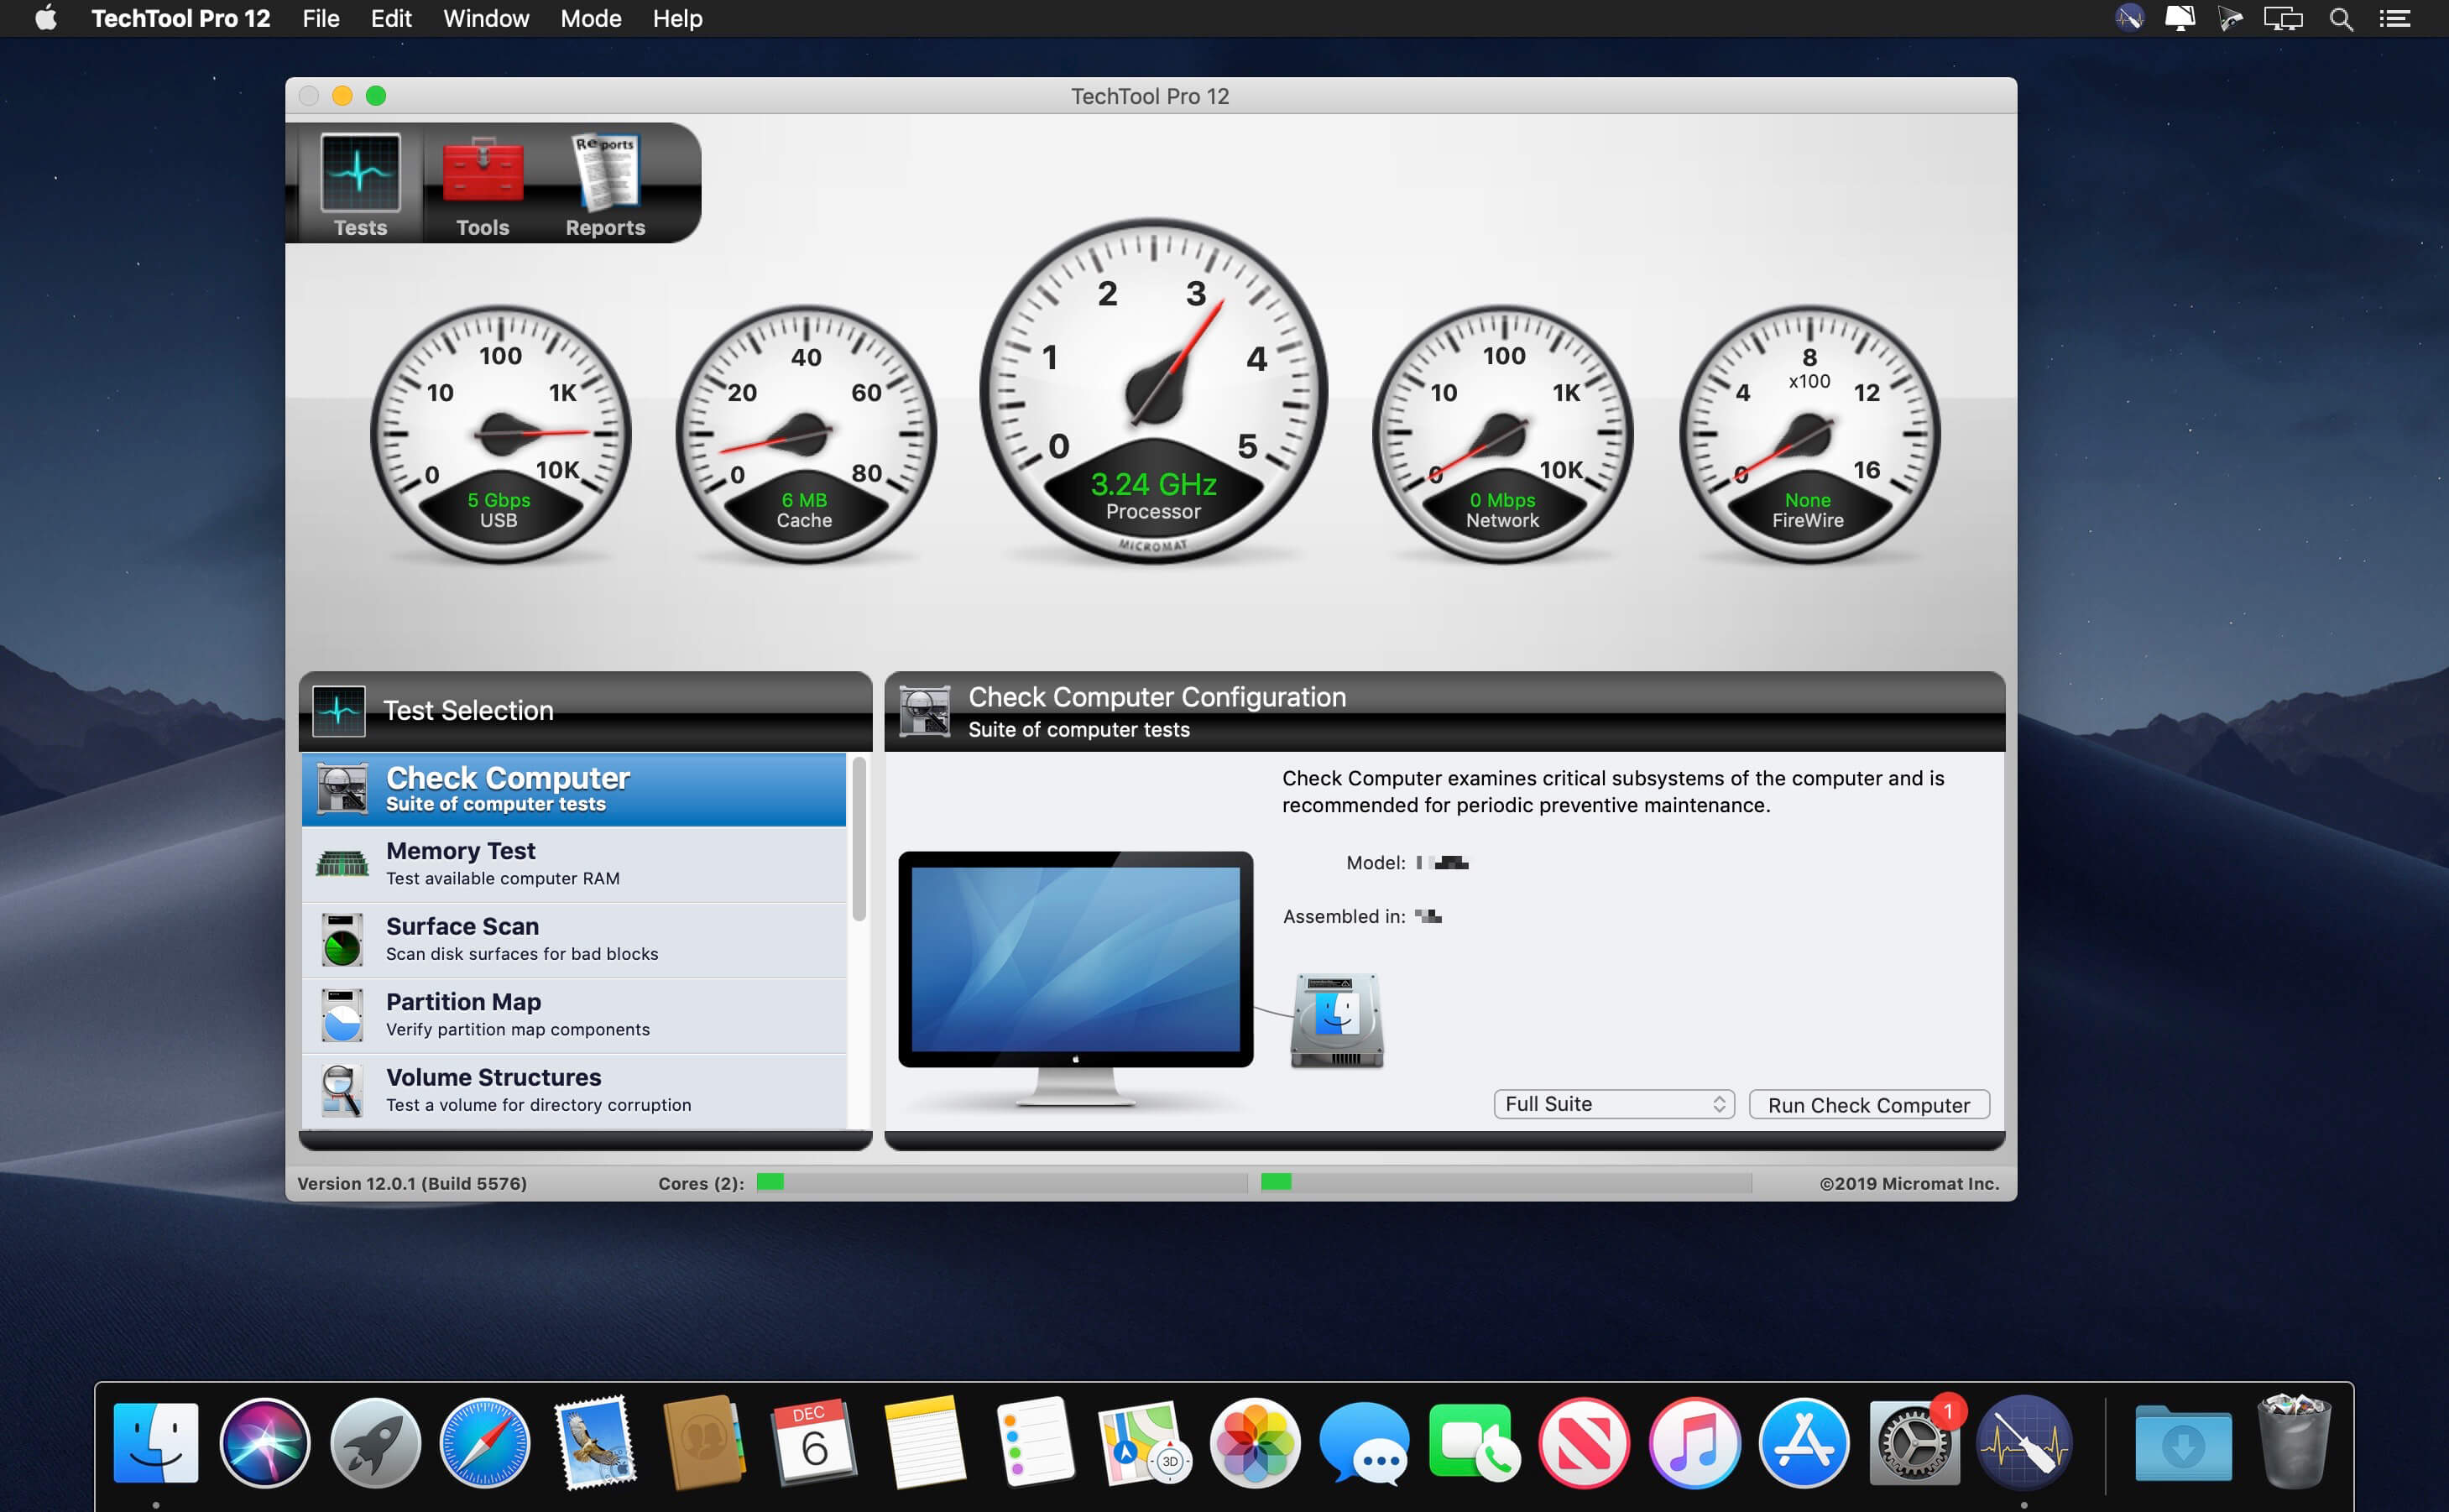Open the Reports newspaper icon
Viewport: 2449px width, 1512px height.
point(605,172)
